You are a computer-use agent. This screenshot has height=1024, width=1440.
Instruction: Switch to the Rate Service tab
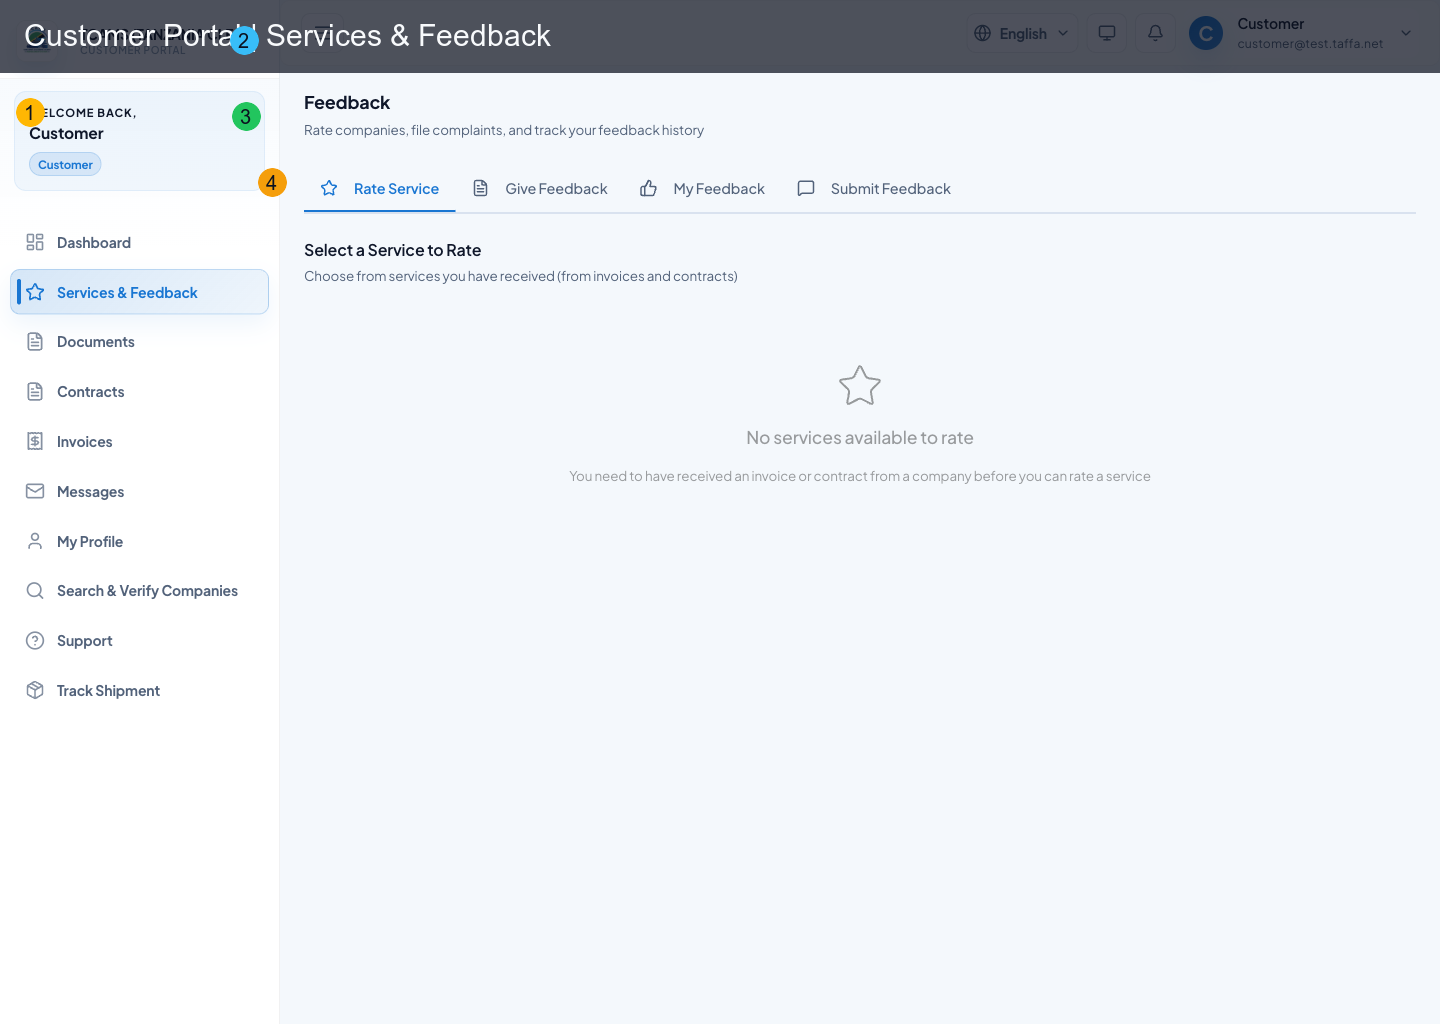click(x=380, y=188)
